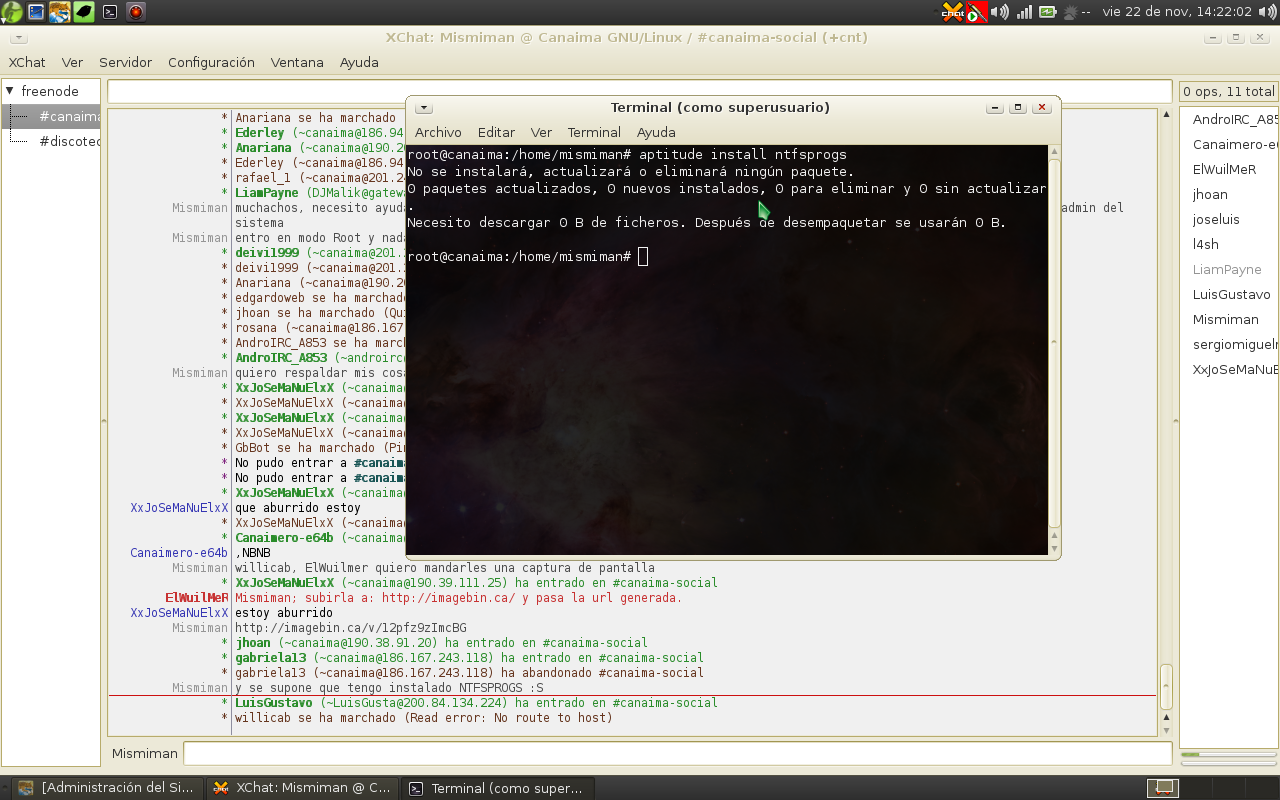Select user LiamPayne in user list
Image resolution: width=1280 pixels, height=800 pixels.
pos(1227,269)
